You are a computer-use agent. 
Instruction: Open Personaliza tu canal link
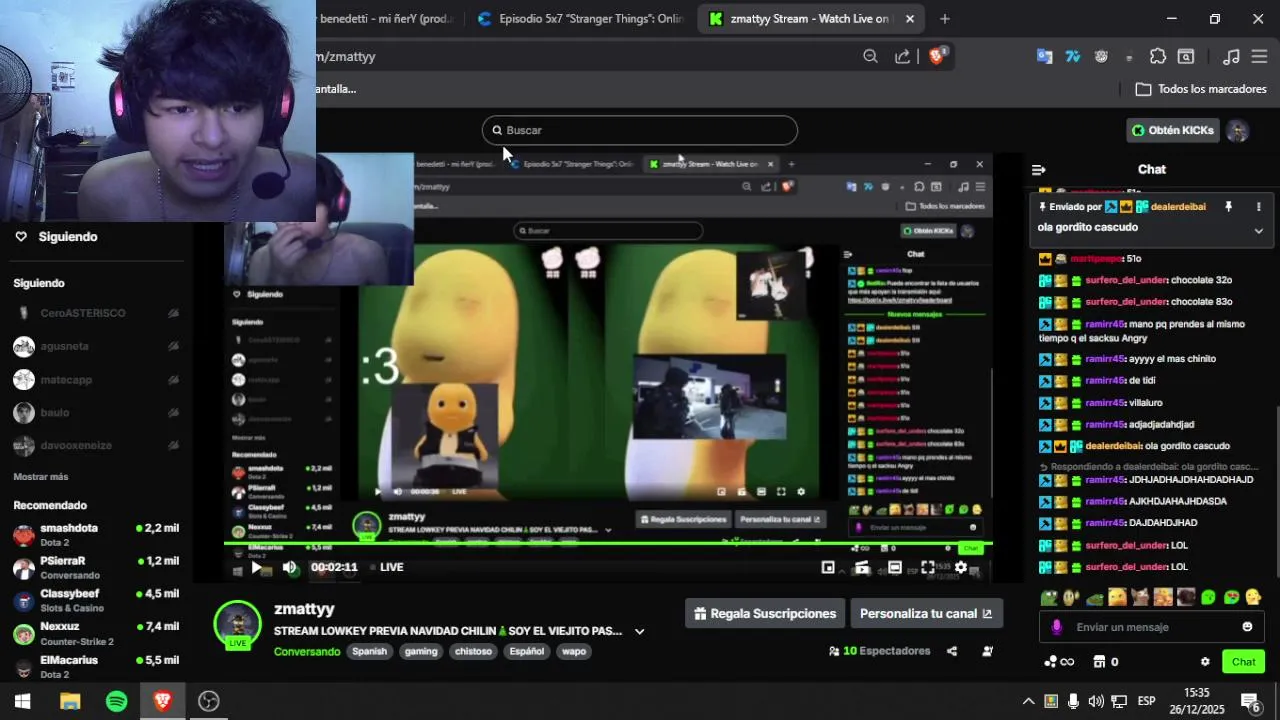[x=926, y=614]
